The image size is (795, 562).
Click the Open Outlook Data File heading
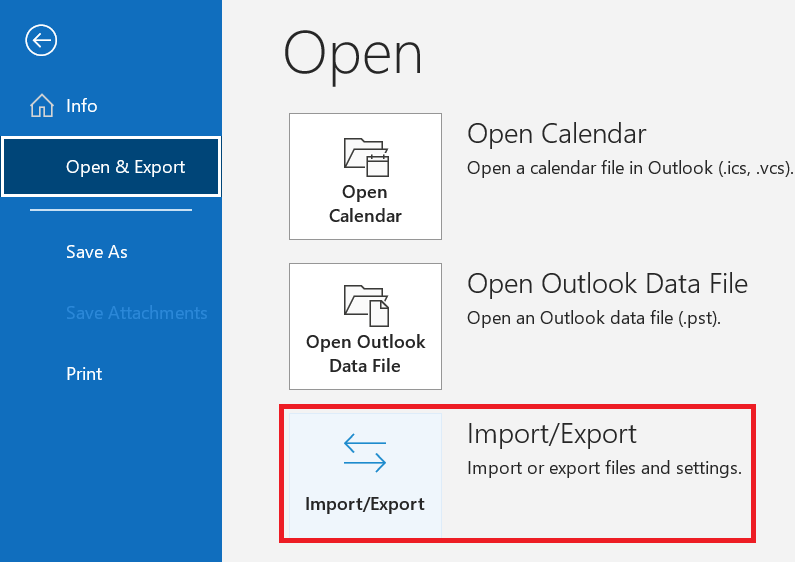click(x=607, y=284)
